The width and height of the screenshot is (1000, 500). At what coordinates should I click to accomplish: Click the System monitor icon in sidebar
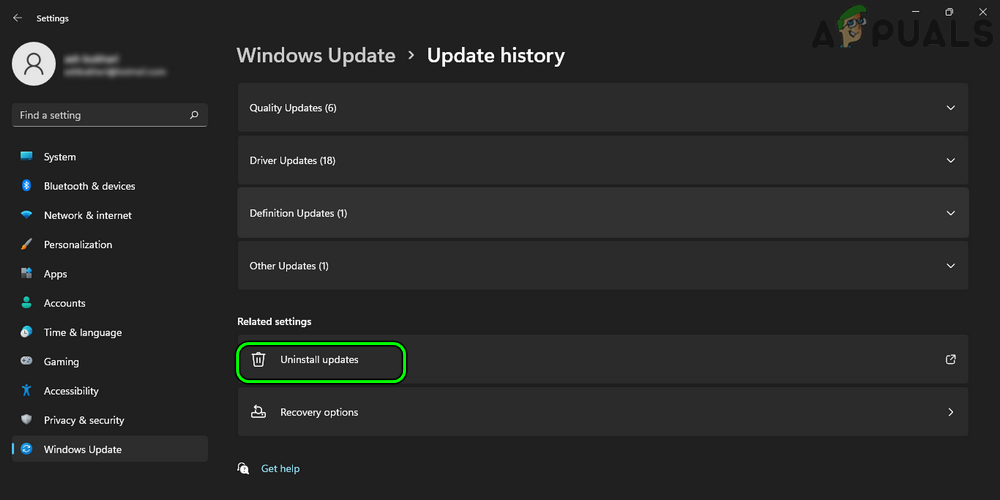[x=26, y=157]
